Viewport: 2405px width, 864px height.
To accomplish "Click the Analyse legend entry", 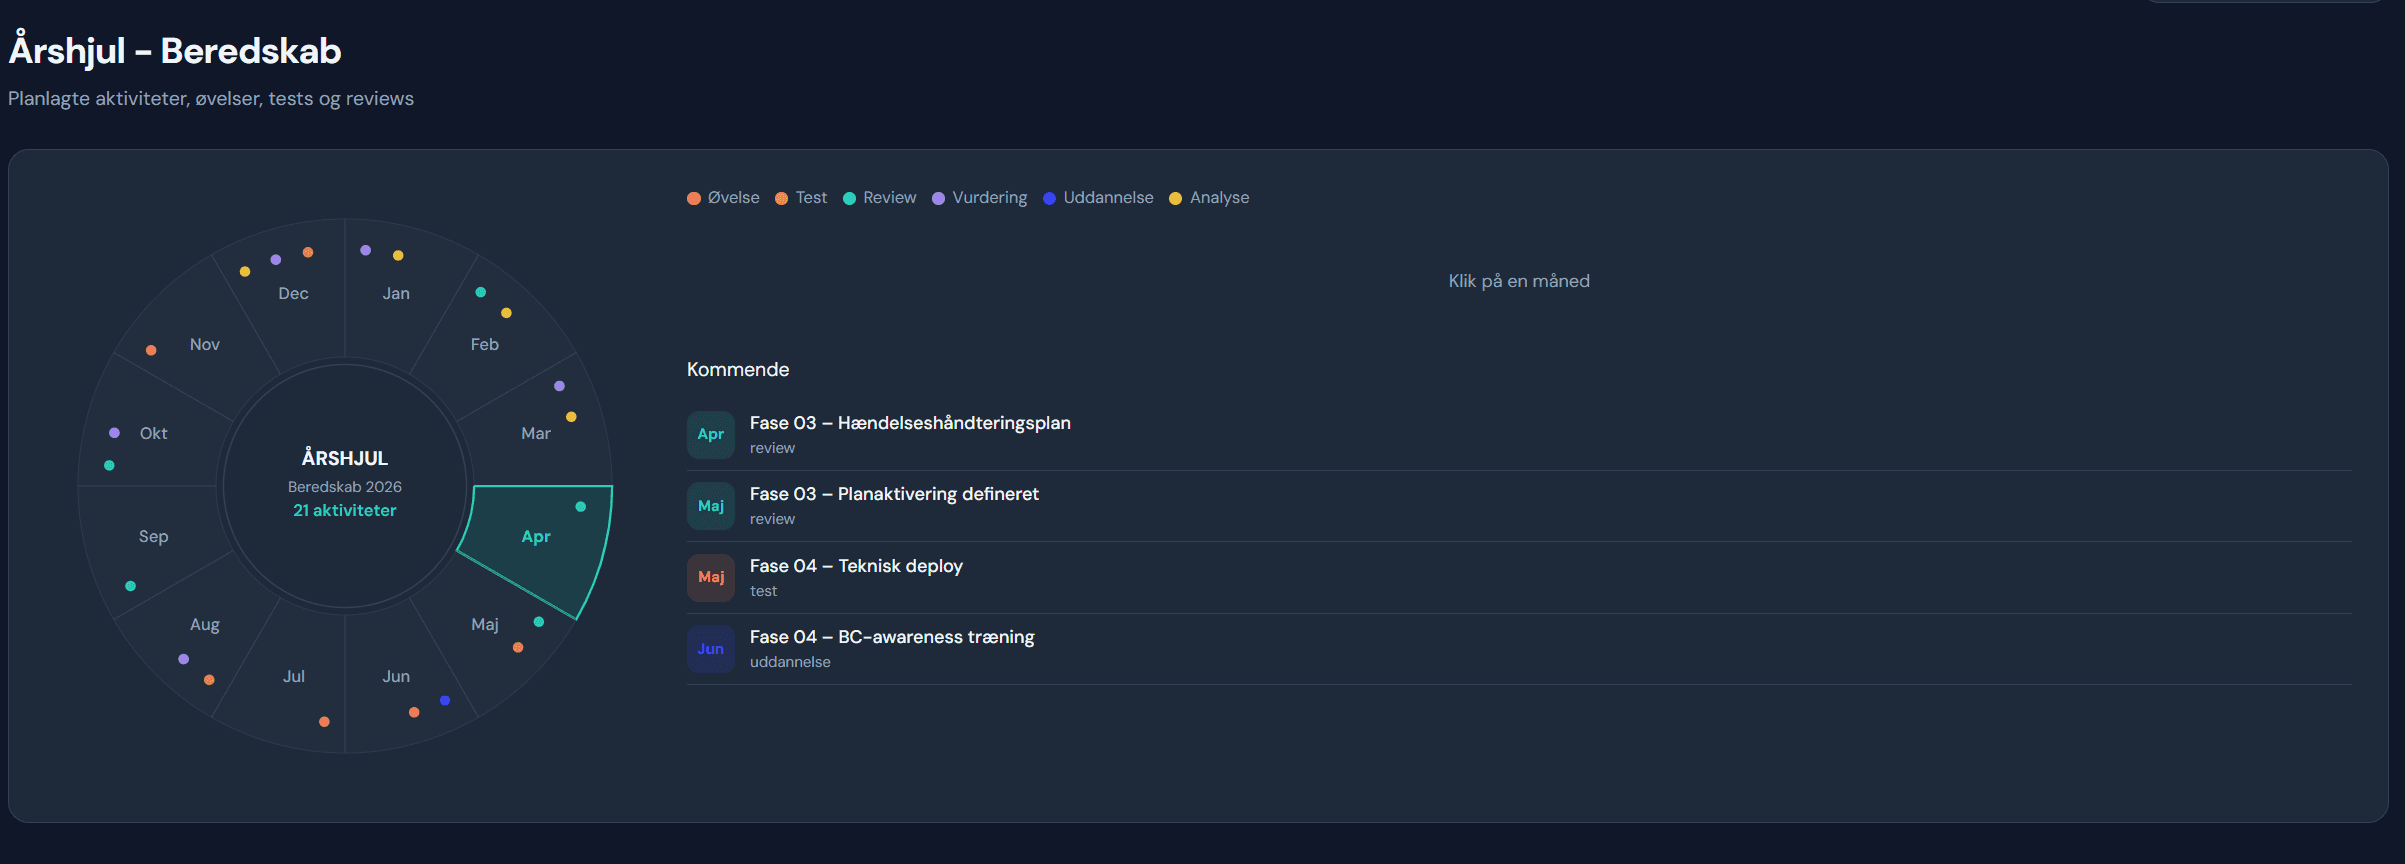I will tap(1209, 198).
